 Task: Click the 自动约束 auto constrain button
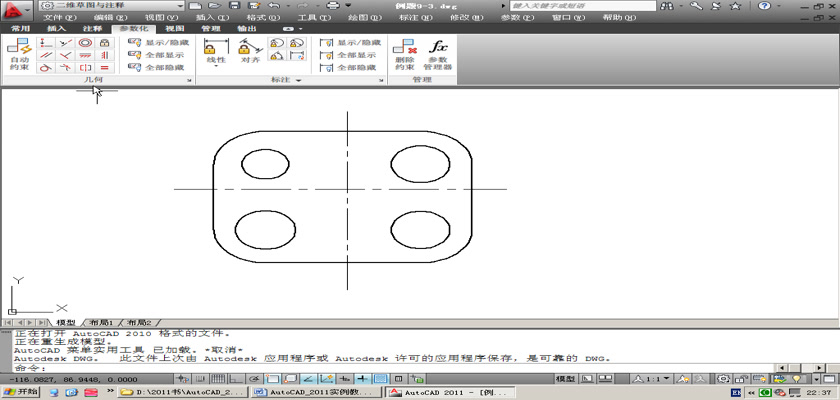19,55
